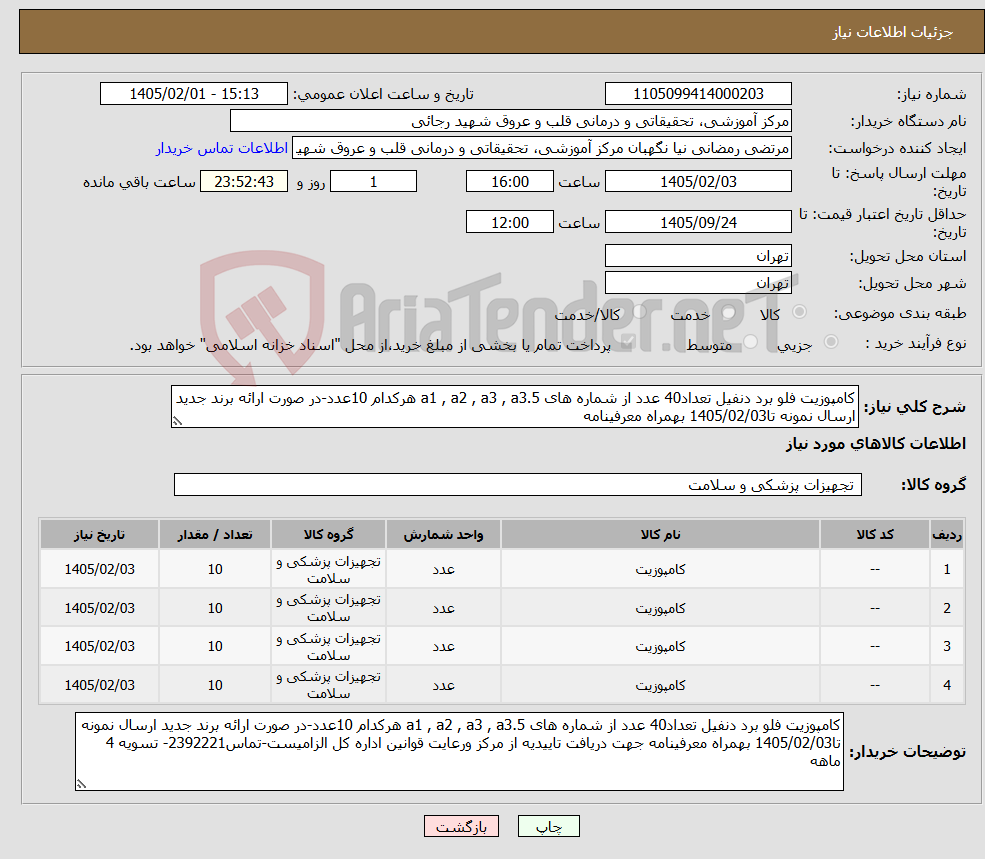Click کامپوزیت in table row 4
This screenshot has width=985, height=859.
coord(660,685)
